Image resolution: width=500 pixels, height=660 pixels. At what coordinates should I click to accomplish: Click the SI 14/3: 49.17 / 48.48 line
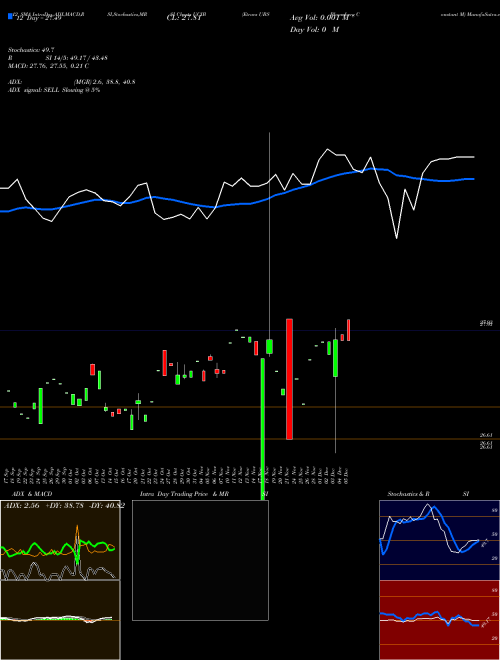77,58
